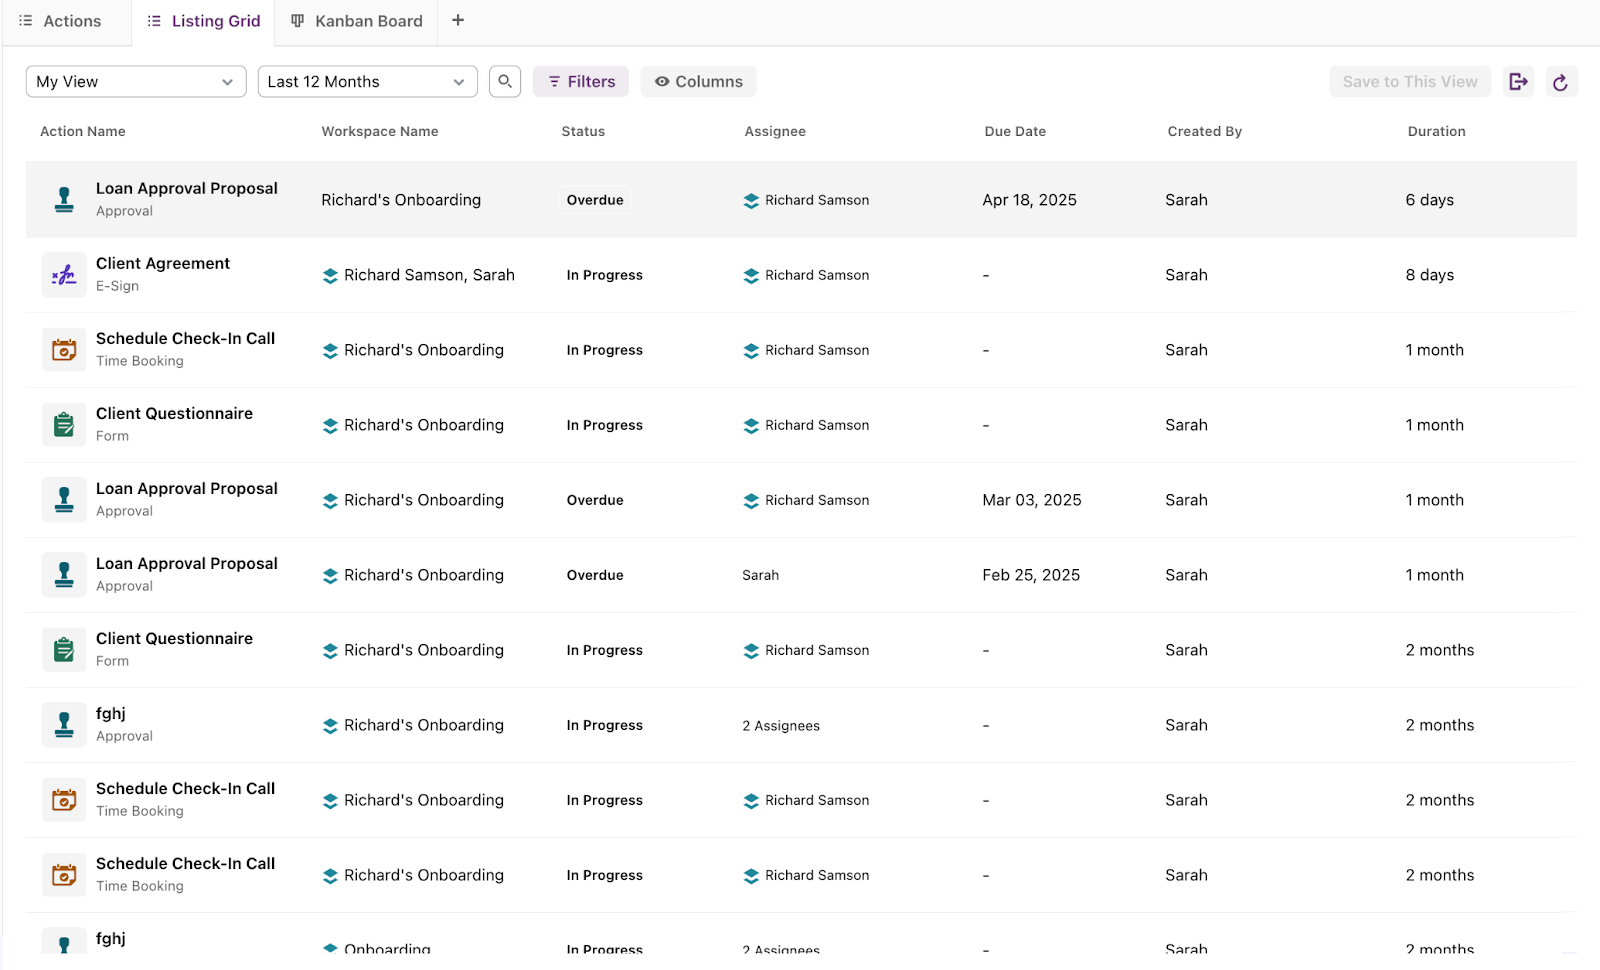
Task: Open the Filters button
Action: tap(581, 81)
